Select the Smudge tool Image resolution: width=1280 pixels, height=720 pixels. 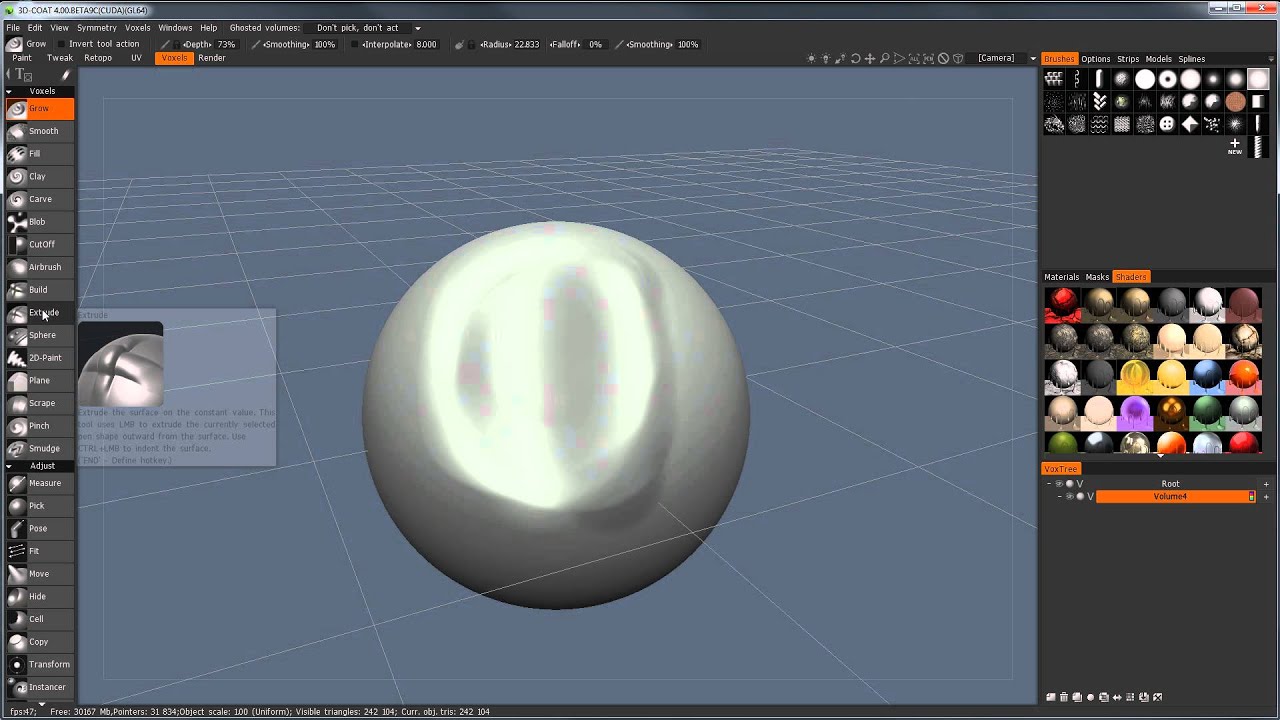point(38,449)
